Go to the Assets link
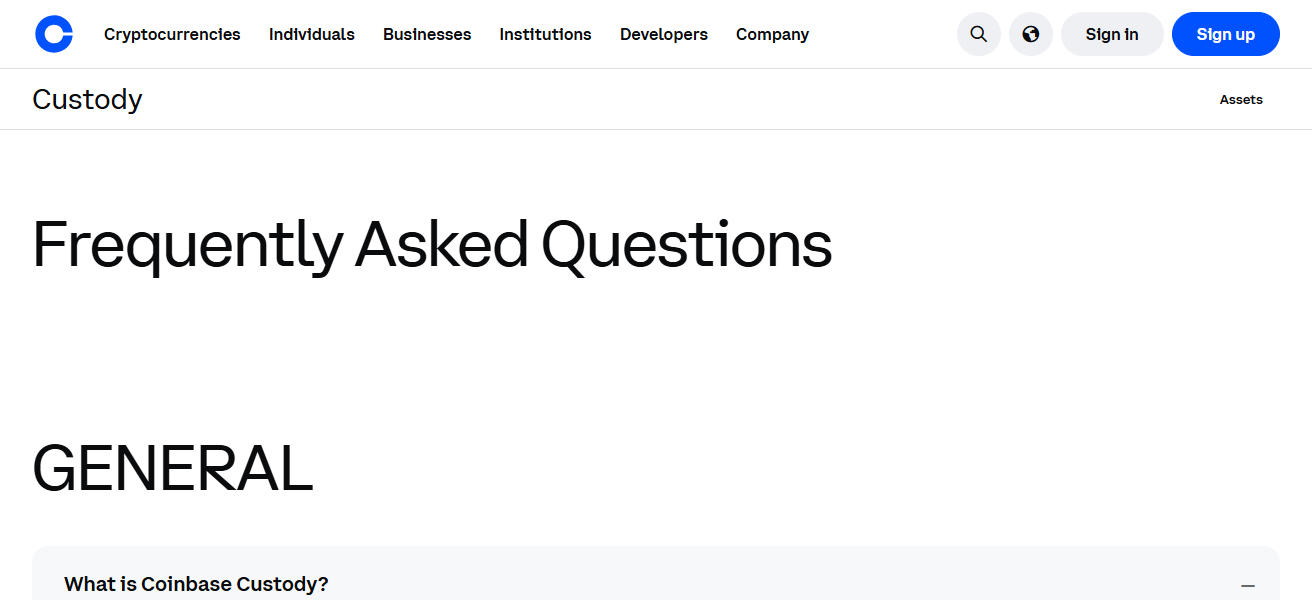The image size is (1312, 600). tap(1241, 99)
